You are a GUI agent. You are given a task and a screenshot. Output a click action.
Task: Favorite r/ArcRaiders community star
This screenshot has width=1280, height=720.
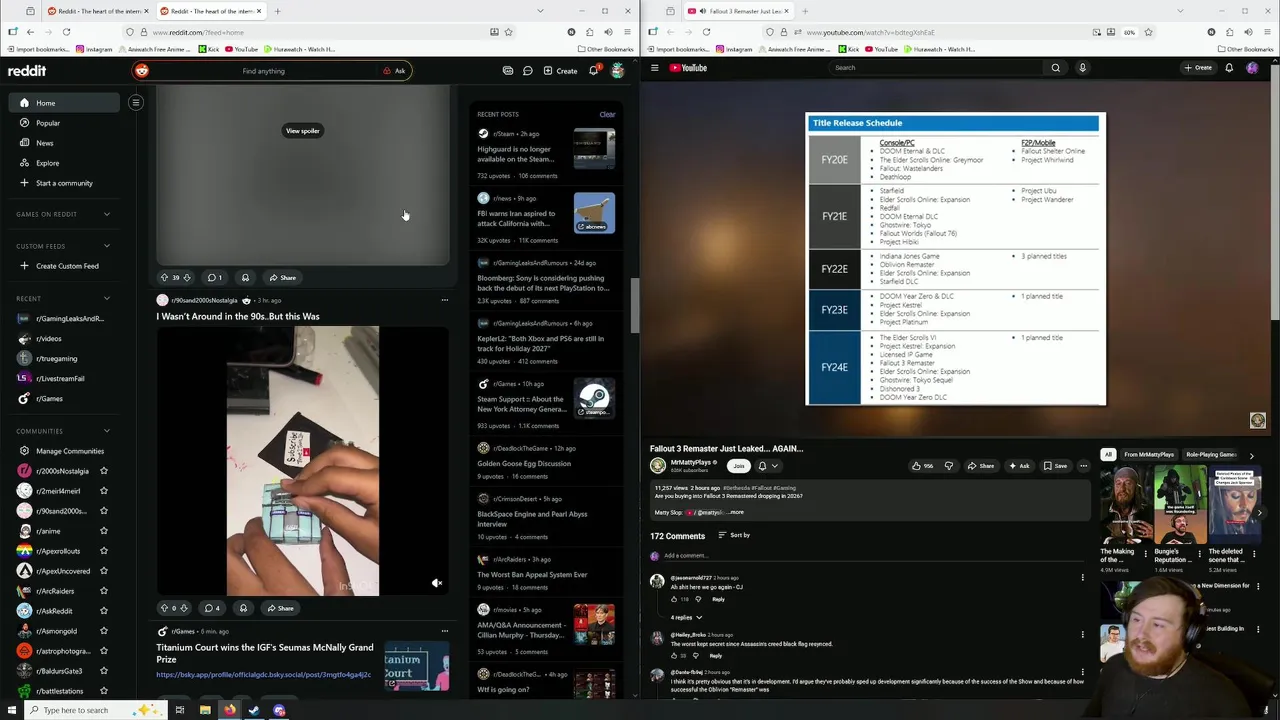pyautogui.click(x=103, y=591)
